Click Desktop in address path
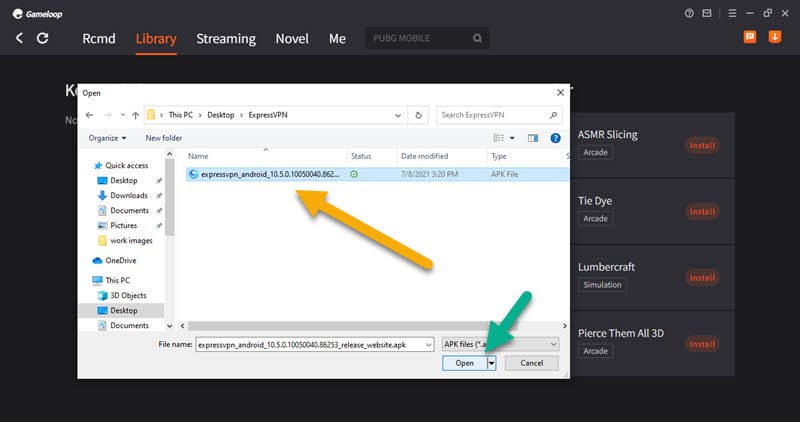The height and width of the screenshot is (422, 800). tap(220, 115)
